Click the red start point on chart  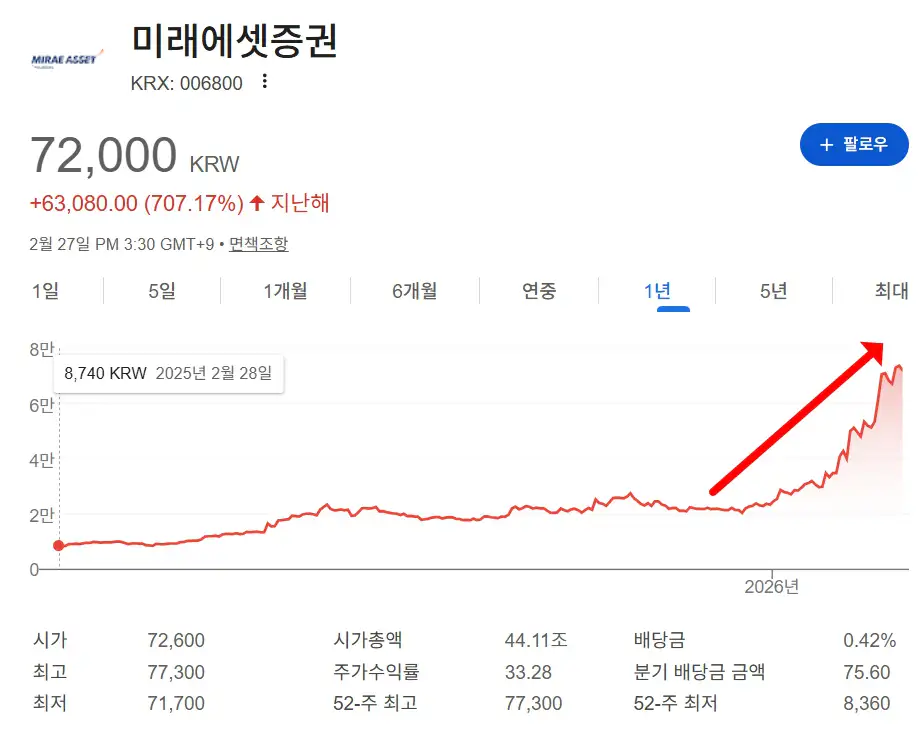pos(58,545)
